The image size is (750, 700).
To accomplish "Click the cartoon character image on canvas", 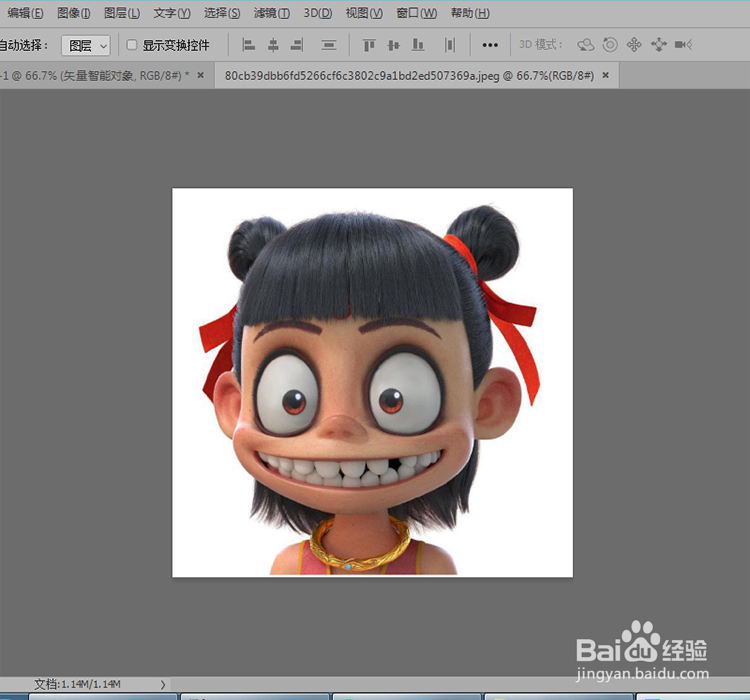I will (x=372, y=382).
